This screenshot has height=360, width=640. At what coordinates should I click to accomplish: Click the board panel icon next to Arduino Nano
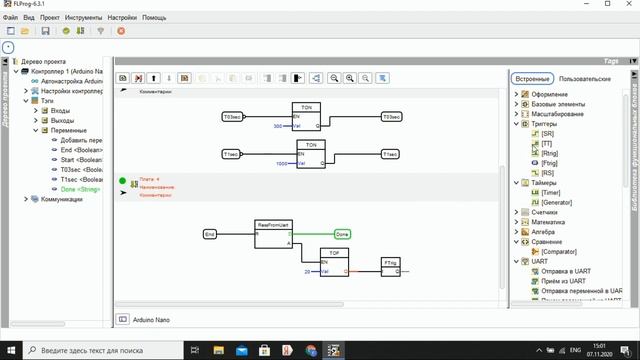[x=122, y=319]
